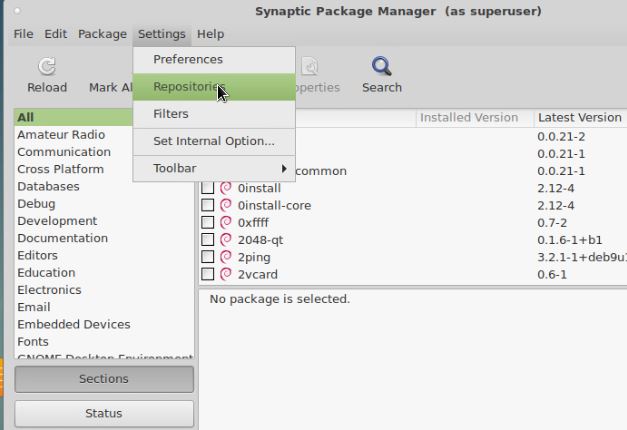Viewport: 627px width, 430px height.
Task: Mark the 2048-qt package checkbox
Action: coord(207,240)
